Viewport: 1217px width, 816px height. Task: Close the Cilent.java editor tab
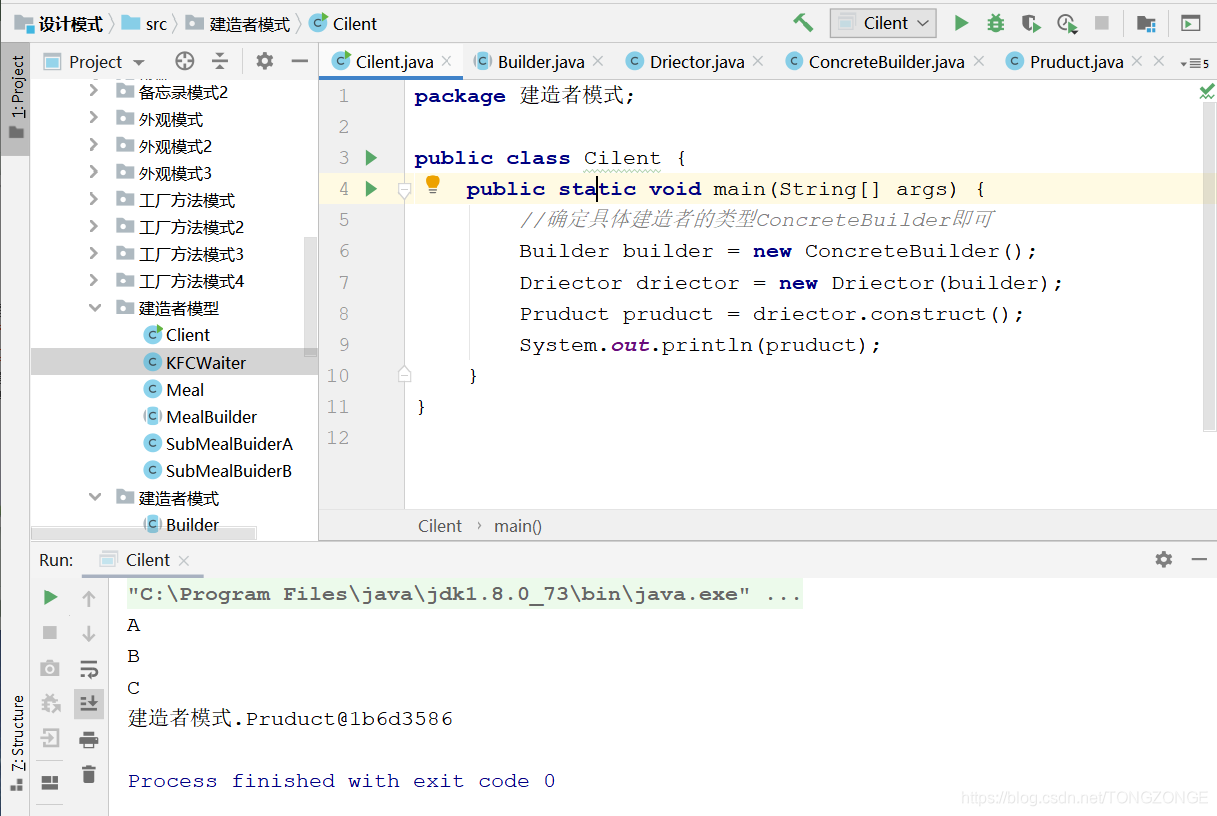(446, 62)
